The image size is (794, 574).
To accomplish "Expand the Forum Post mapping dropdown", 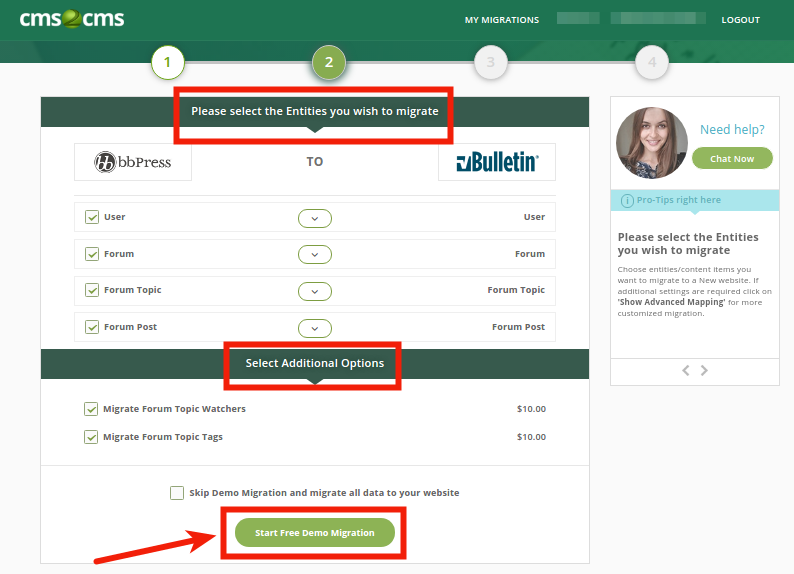I will click(x=315, y=329).
